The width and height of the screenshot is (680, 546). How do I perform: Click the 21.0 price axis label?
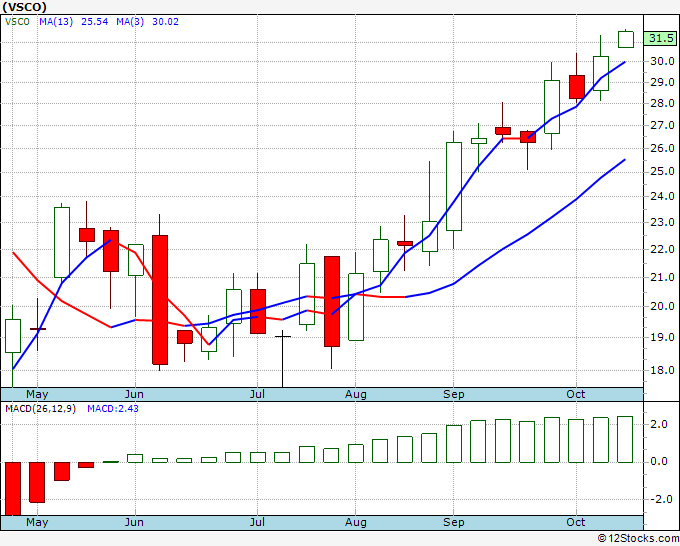[x=662, y=277]
